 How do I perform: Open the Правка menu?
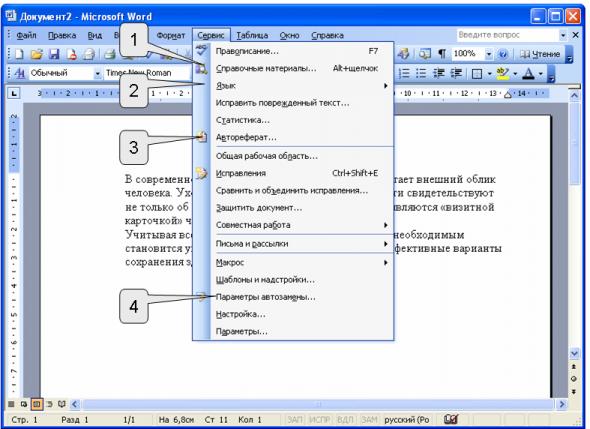click(62, 35)
